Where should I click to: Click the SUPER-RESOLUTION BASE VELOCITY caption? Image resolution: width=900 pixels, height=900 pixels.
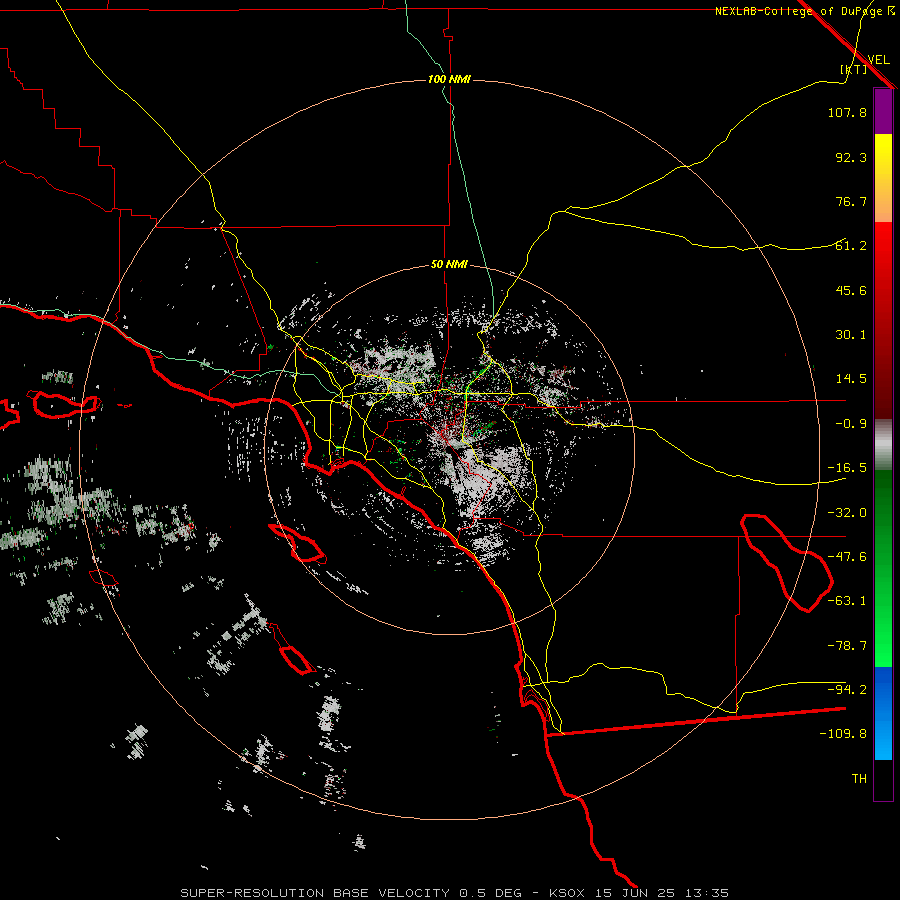315,893
